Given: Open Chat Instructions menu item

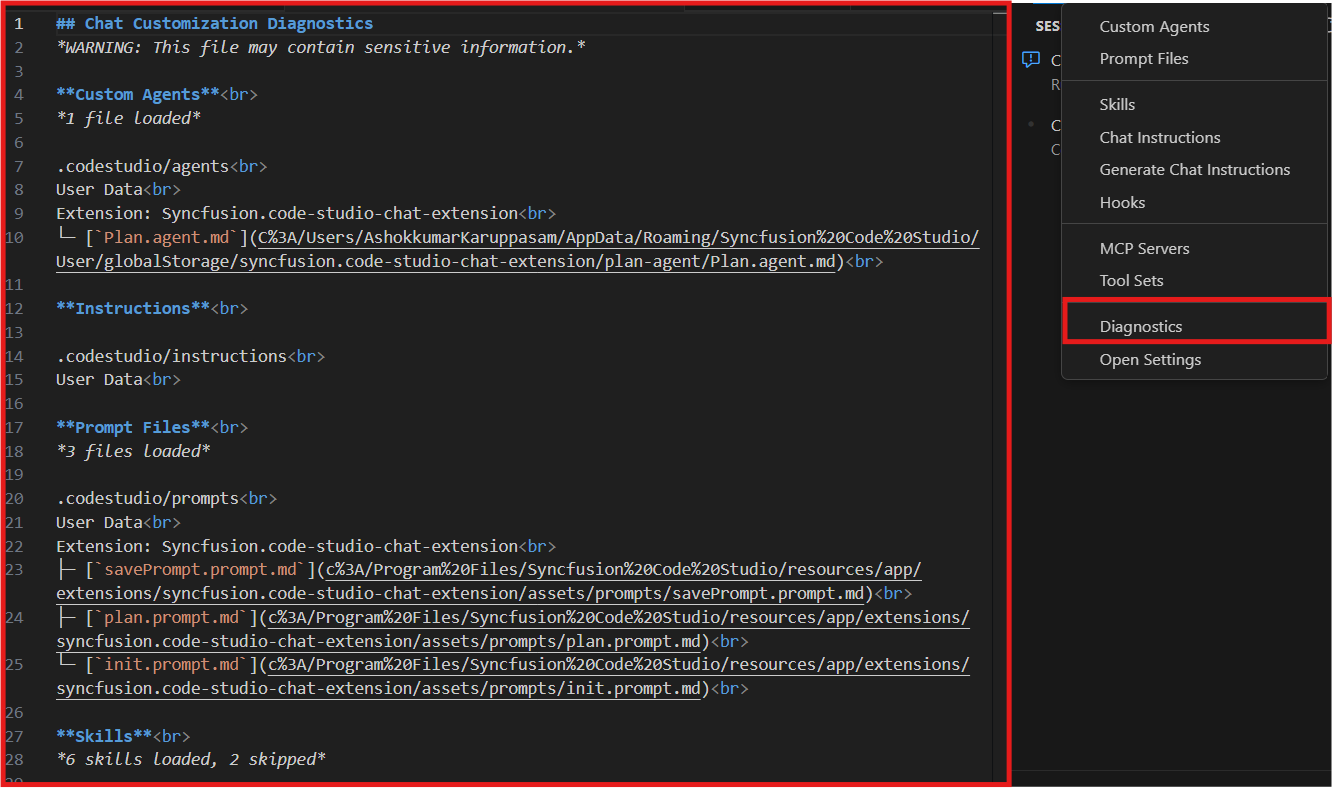Looking at the screenshot, I should click(x=1159, y=138).
